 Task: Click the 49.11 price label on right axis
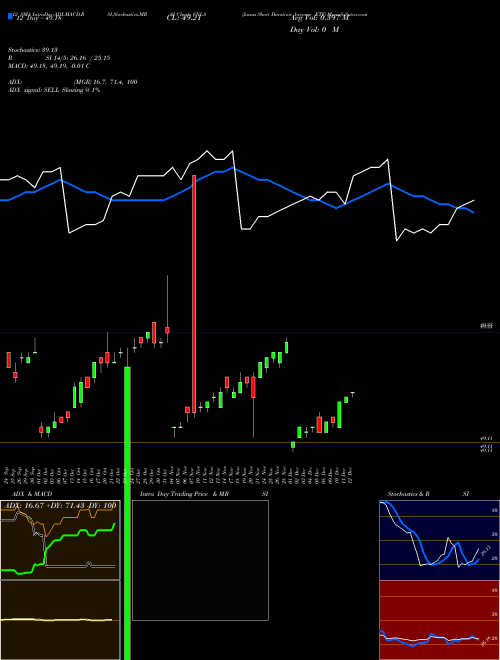point(487,439)
